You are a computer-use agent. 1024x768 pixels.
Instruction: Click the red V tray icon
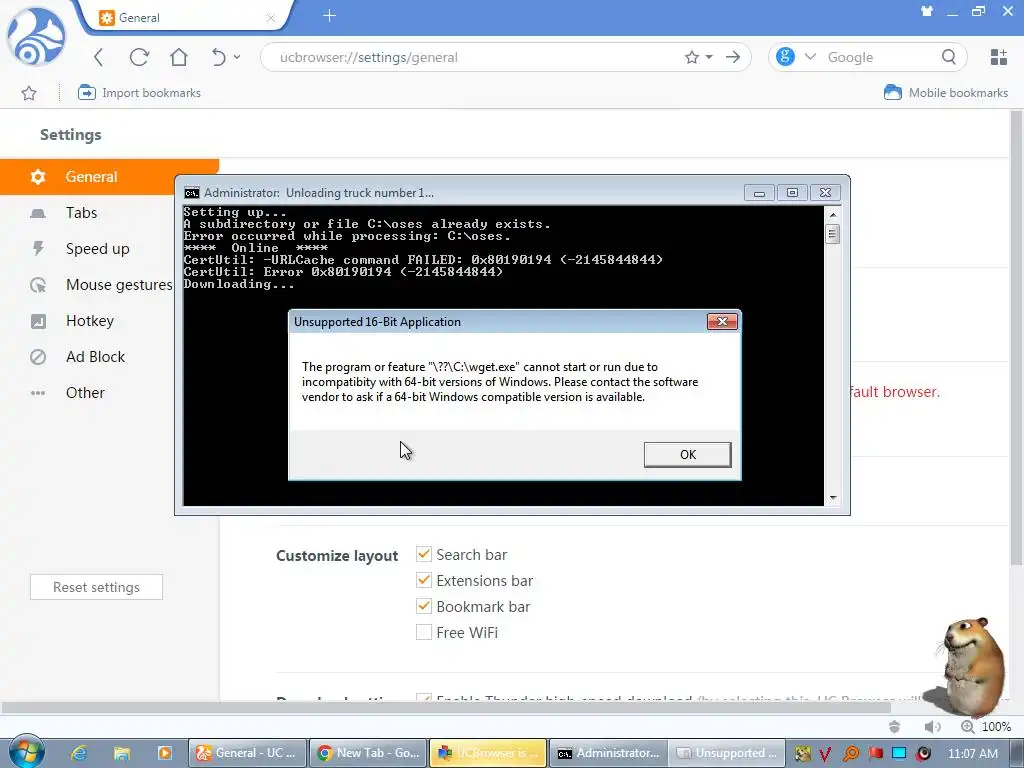825,754
